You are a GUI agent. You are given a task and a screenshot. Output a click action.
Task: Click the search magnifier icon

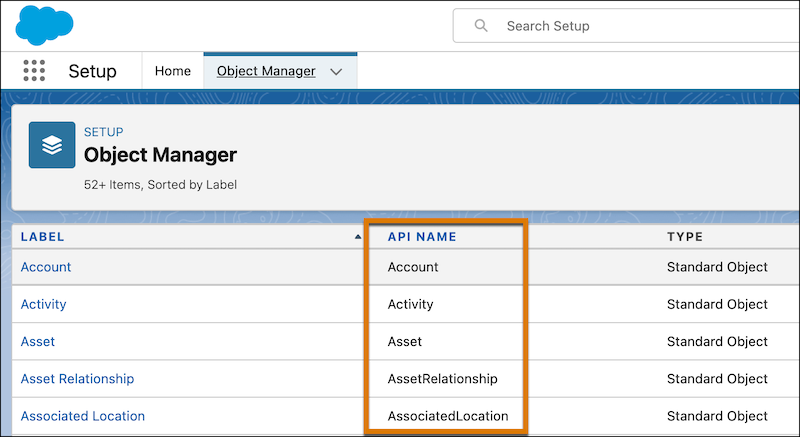[481, 25]
